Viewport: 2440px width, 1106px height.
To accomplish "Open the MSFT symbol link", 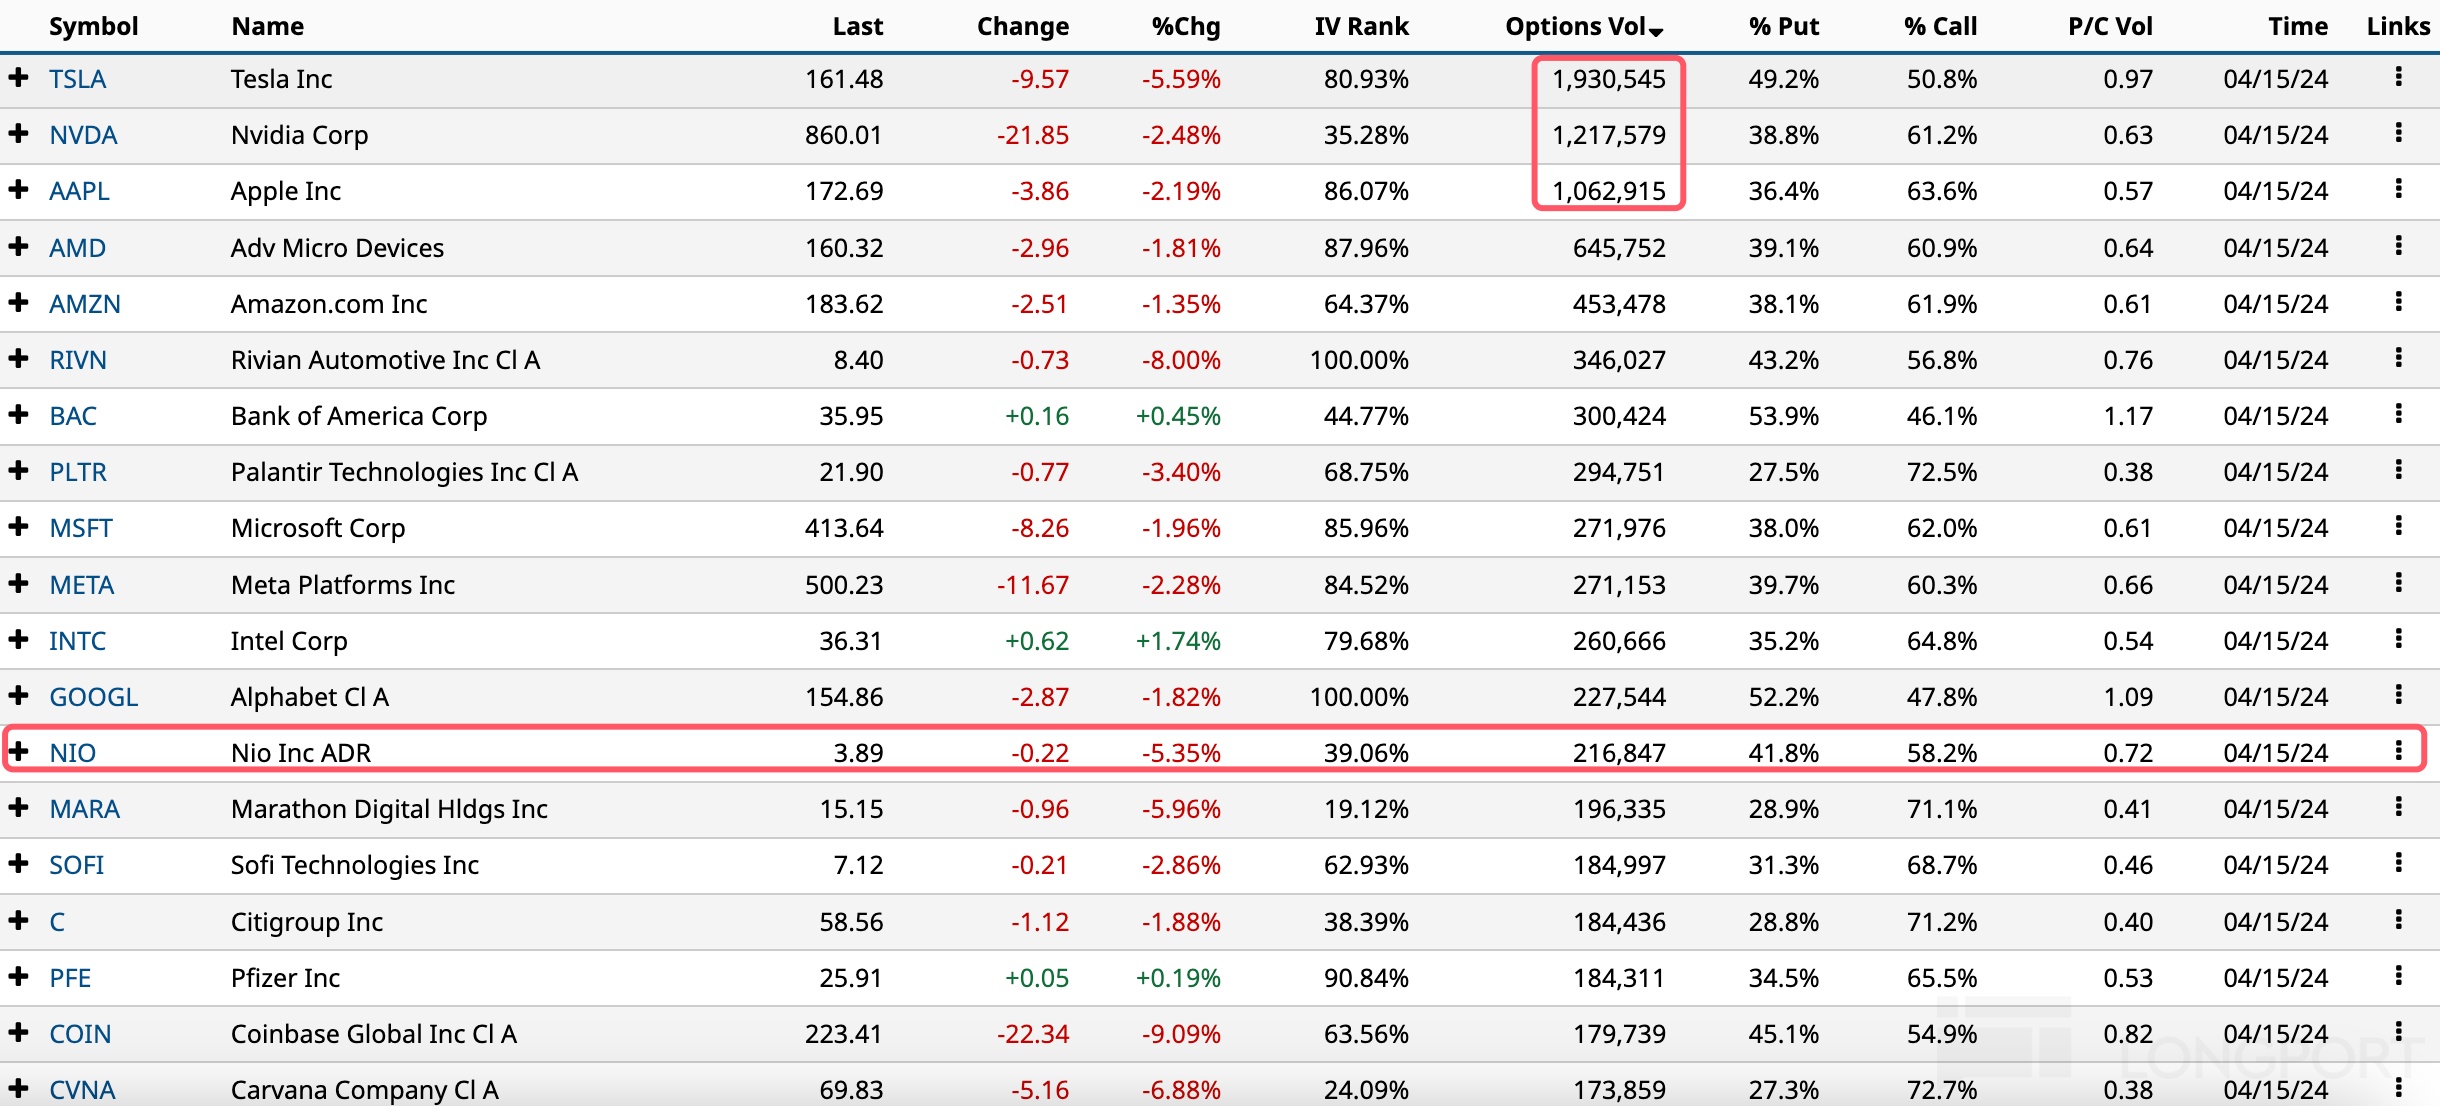I will [x=81, y=528].
